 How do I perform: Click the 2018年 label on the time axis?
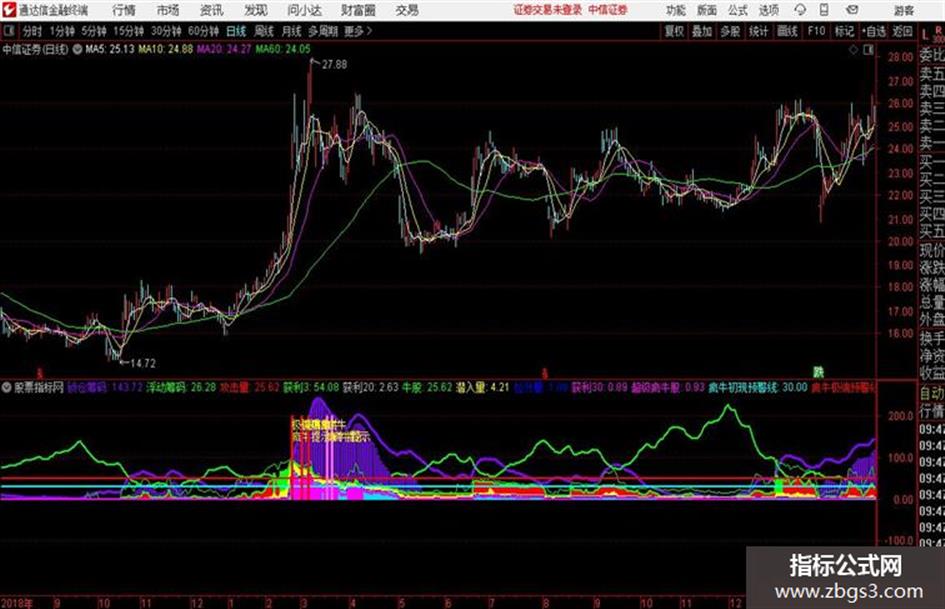click(x=17, y=602)
